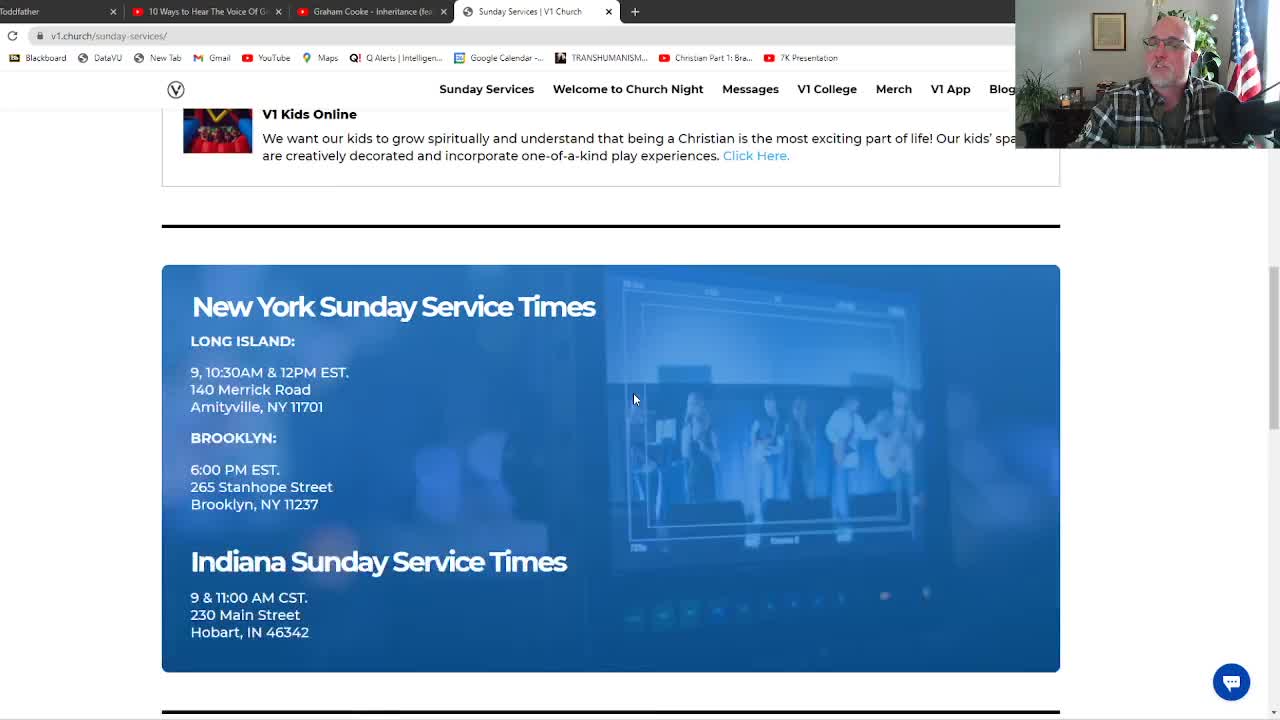Open the TRANSHUMANISM bookmark
The width and height of the screenshot is (1280, 720).
(x=601, y=58)
